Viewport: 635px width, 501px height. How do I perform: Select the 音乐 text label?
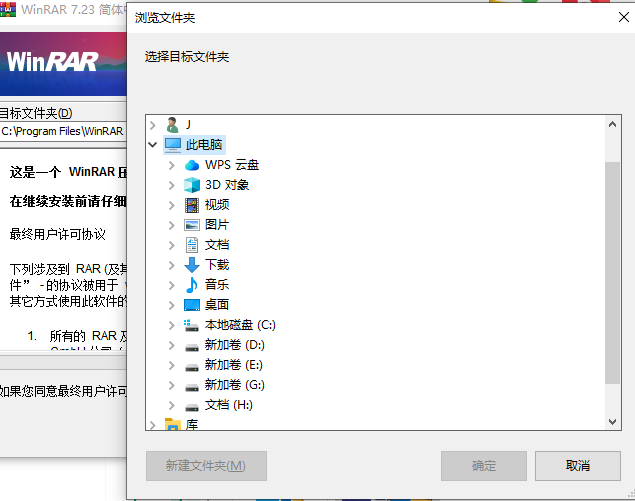point(217,284)
